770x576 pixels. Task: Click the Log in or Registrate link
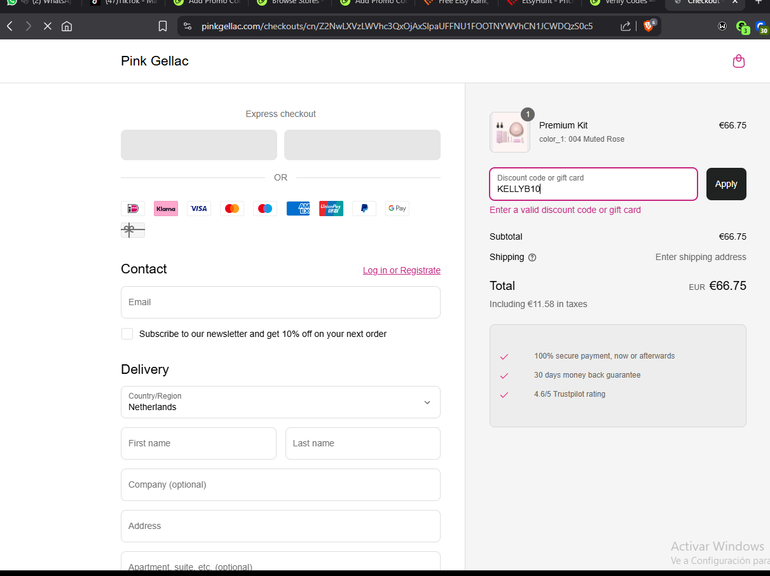point(401,270)
